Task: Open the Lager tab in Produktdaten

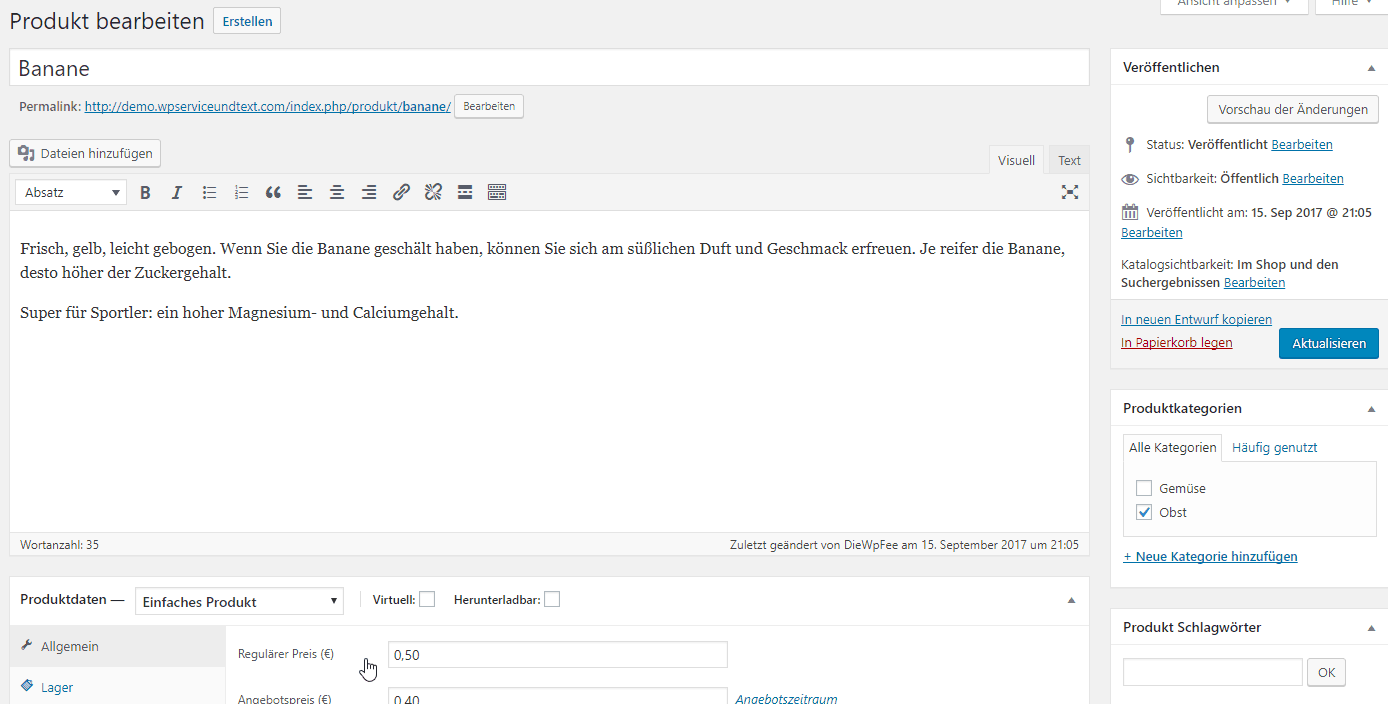Action: (59, 687)
